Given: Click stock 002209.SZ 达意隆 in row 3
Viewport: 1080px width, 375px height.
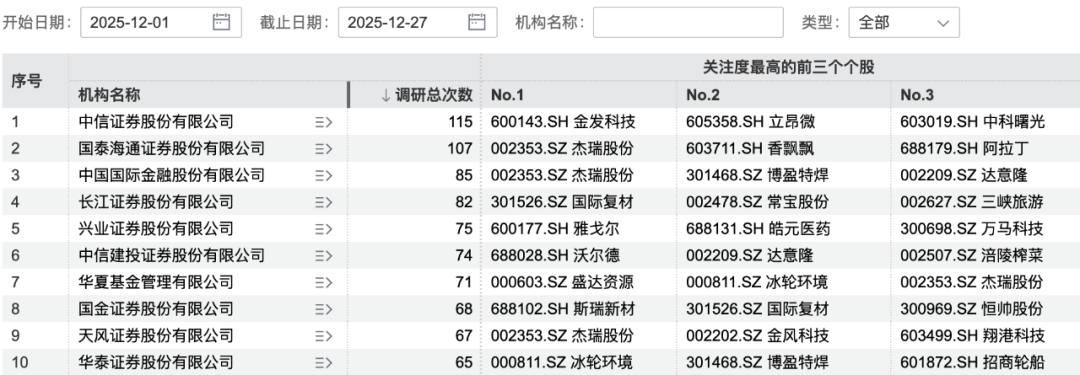Looking at the screenshot, I should [964, 175].
